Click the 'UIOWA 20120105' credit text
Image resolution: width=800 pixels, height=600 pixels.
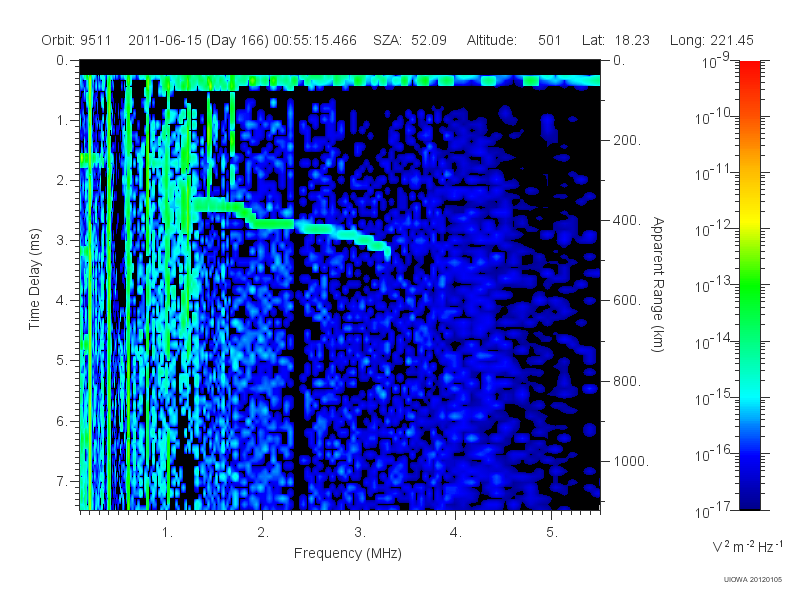tap(753, 579)
